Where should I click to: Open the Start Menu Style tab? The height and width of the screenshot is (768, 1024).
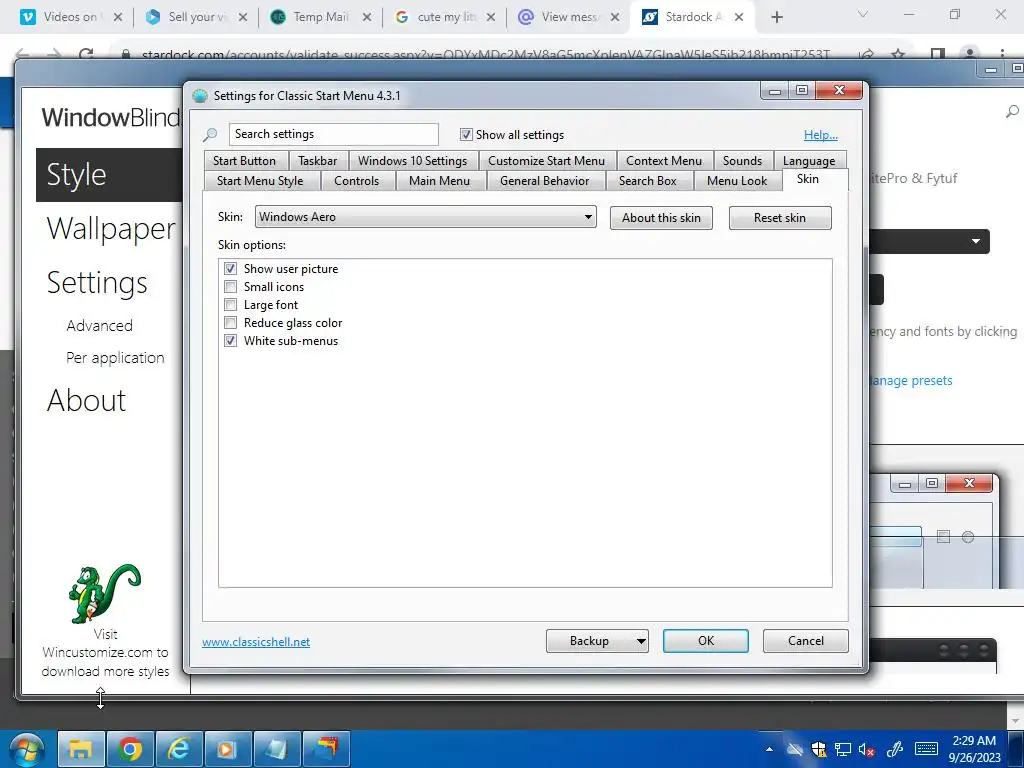[x=260, y=181]
